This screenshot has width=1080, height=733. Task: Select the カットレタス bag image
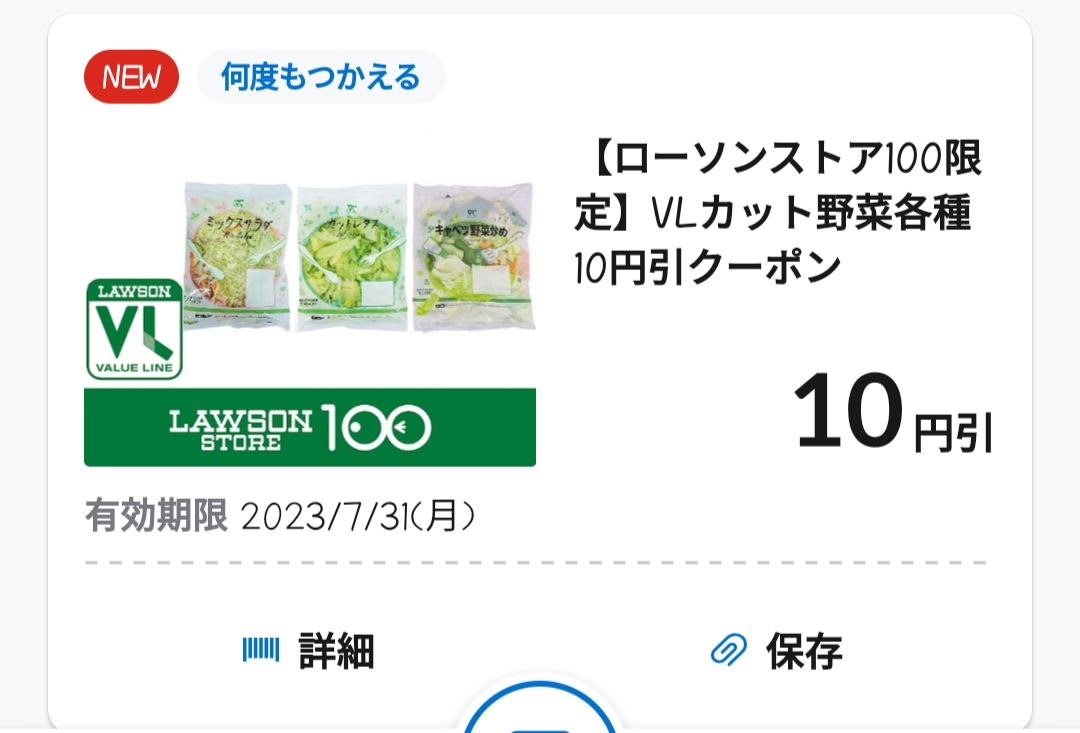(353, 257)
